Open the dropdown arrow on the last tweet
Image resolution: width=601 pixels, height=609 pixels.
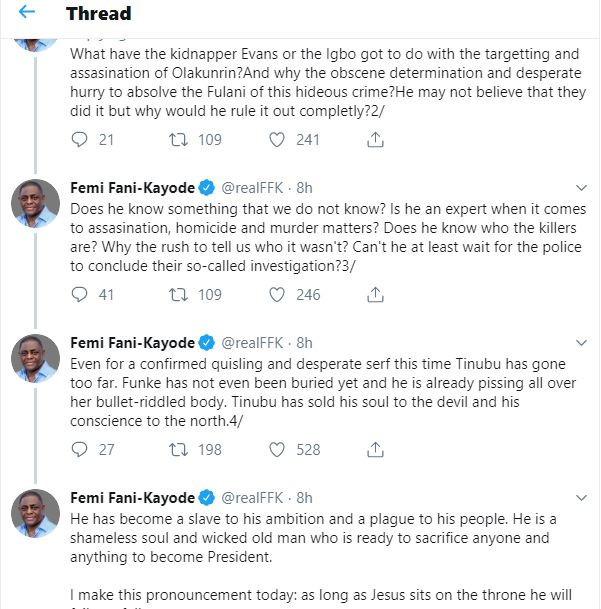coord(581,497)
